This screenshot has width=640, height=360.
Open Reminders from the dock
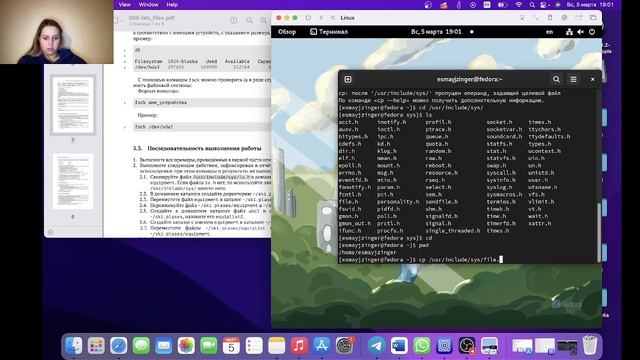(x=254, y=346)
